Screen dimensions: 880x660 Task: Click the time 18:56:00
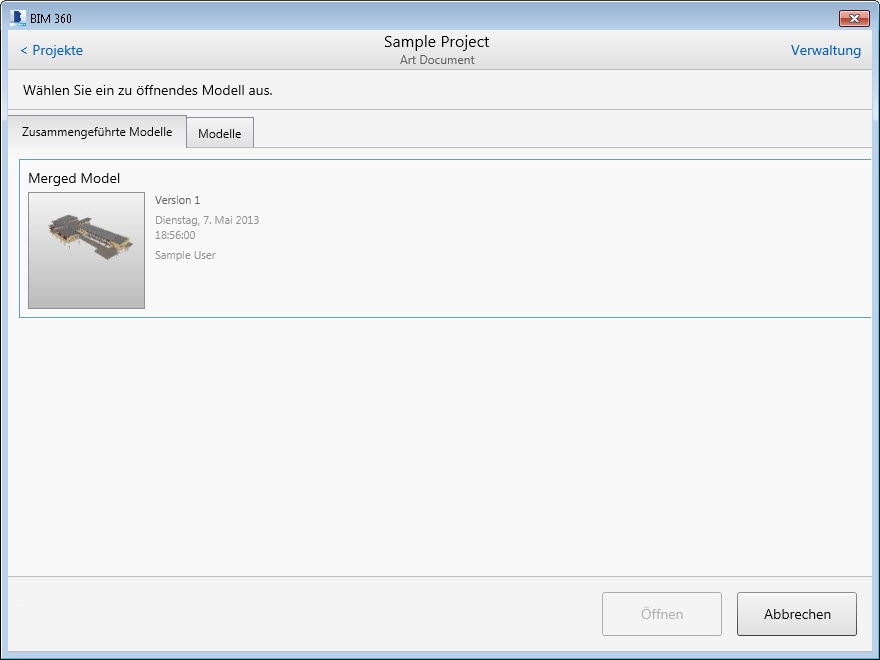coord(175,235)
